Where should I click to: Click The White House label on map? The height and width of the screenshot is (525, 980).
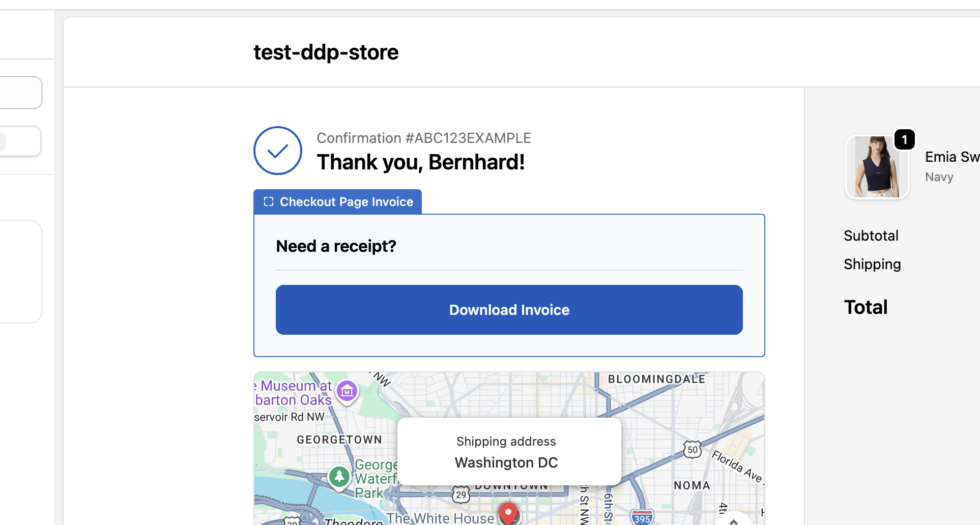click(x=440, y=518)
